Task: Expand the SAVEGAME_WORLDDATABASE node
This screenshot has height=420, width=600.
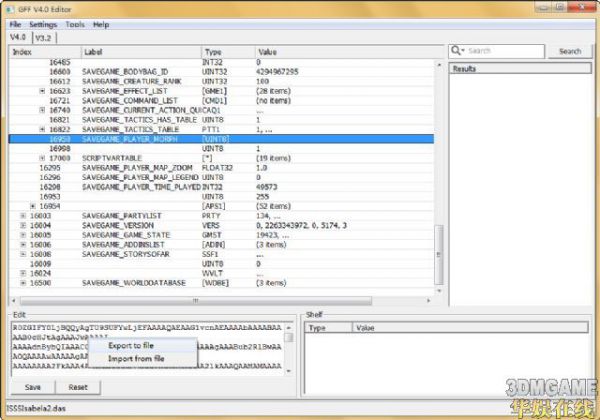Action: [x=23, y=283]
